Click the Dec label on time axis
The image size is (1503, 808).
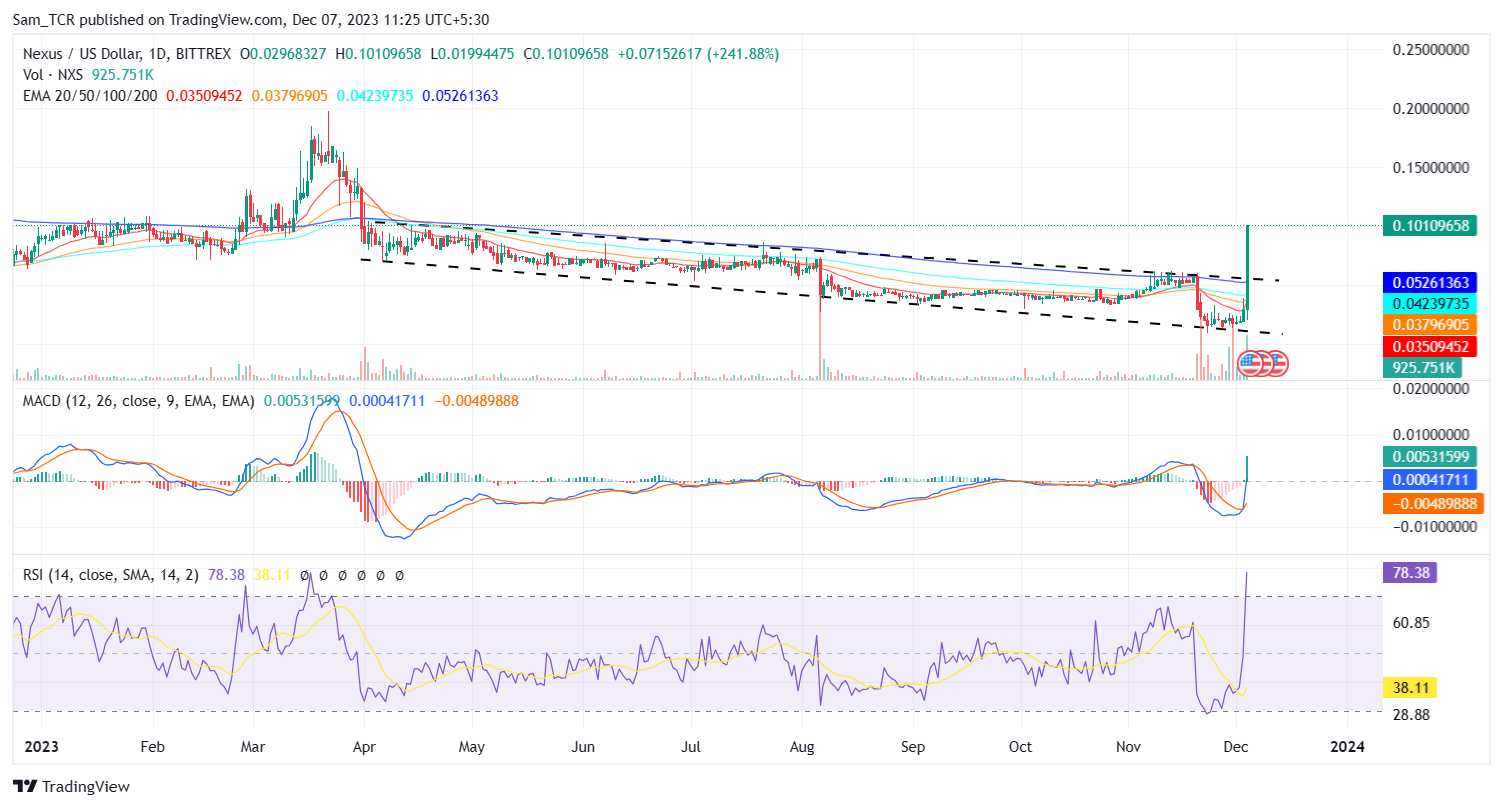pyautogui.click(x=1236, y=746)
